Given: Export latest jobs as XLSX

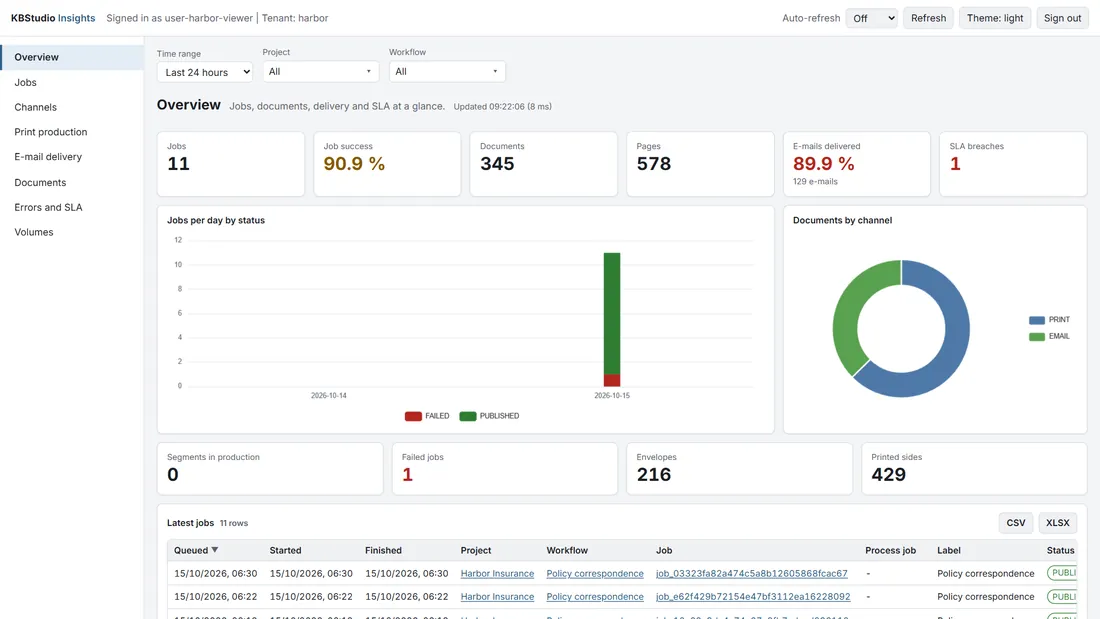Looking at the screenshot, I should point(1057,523).
